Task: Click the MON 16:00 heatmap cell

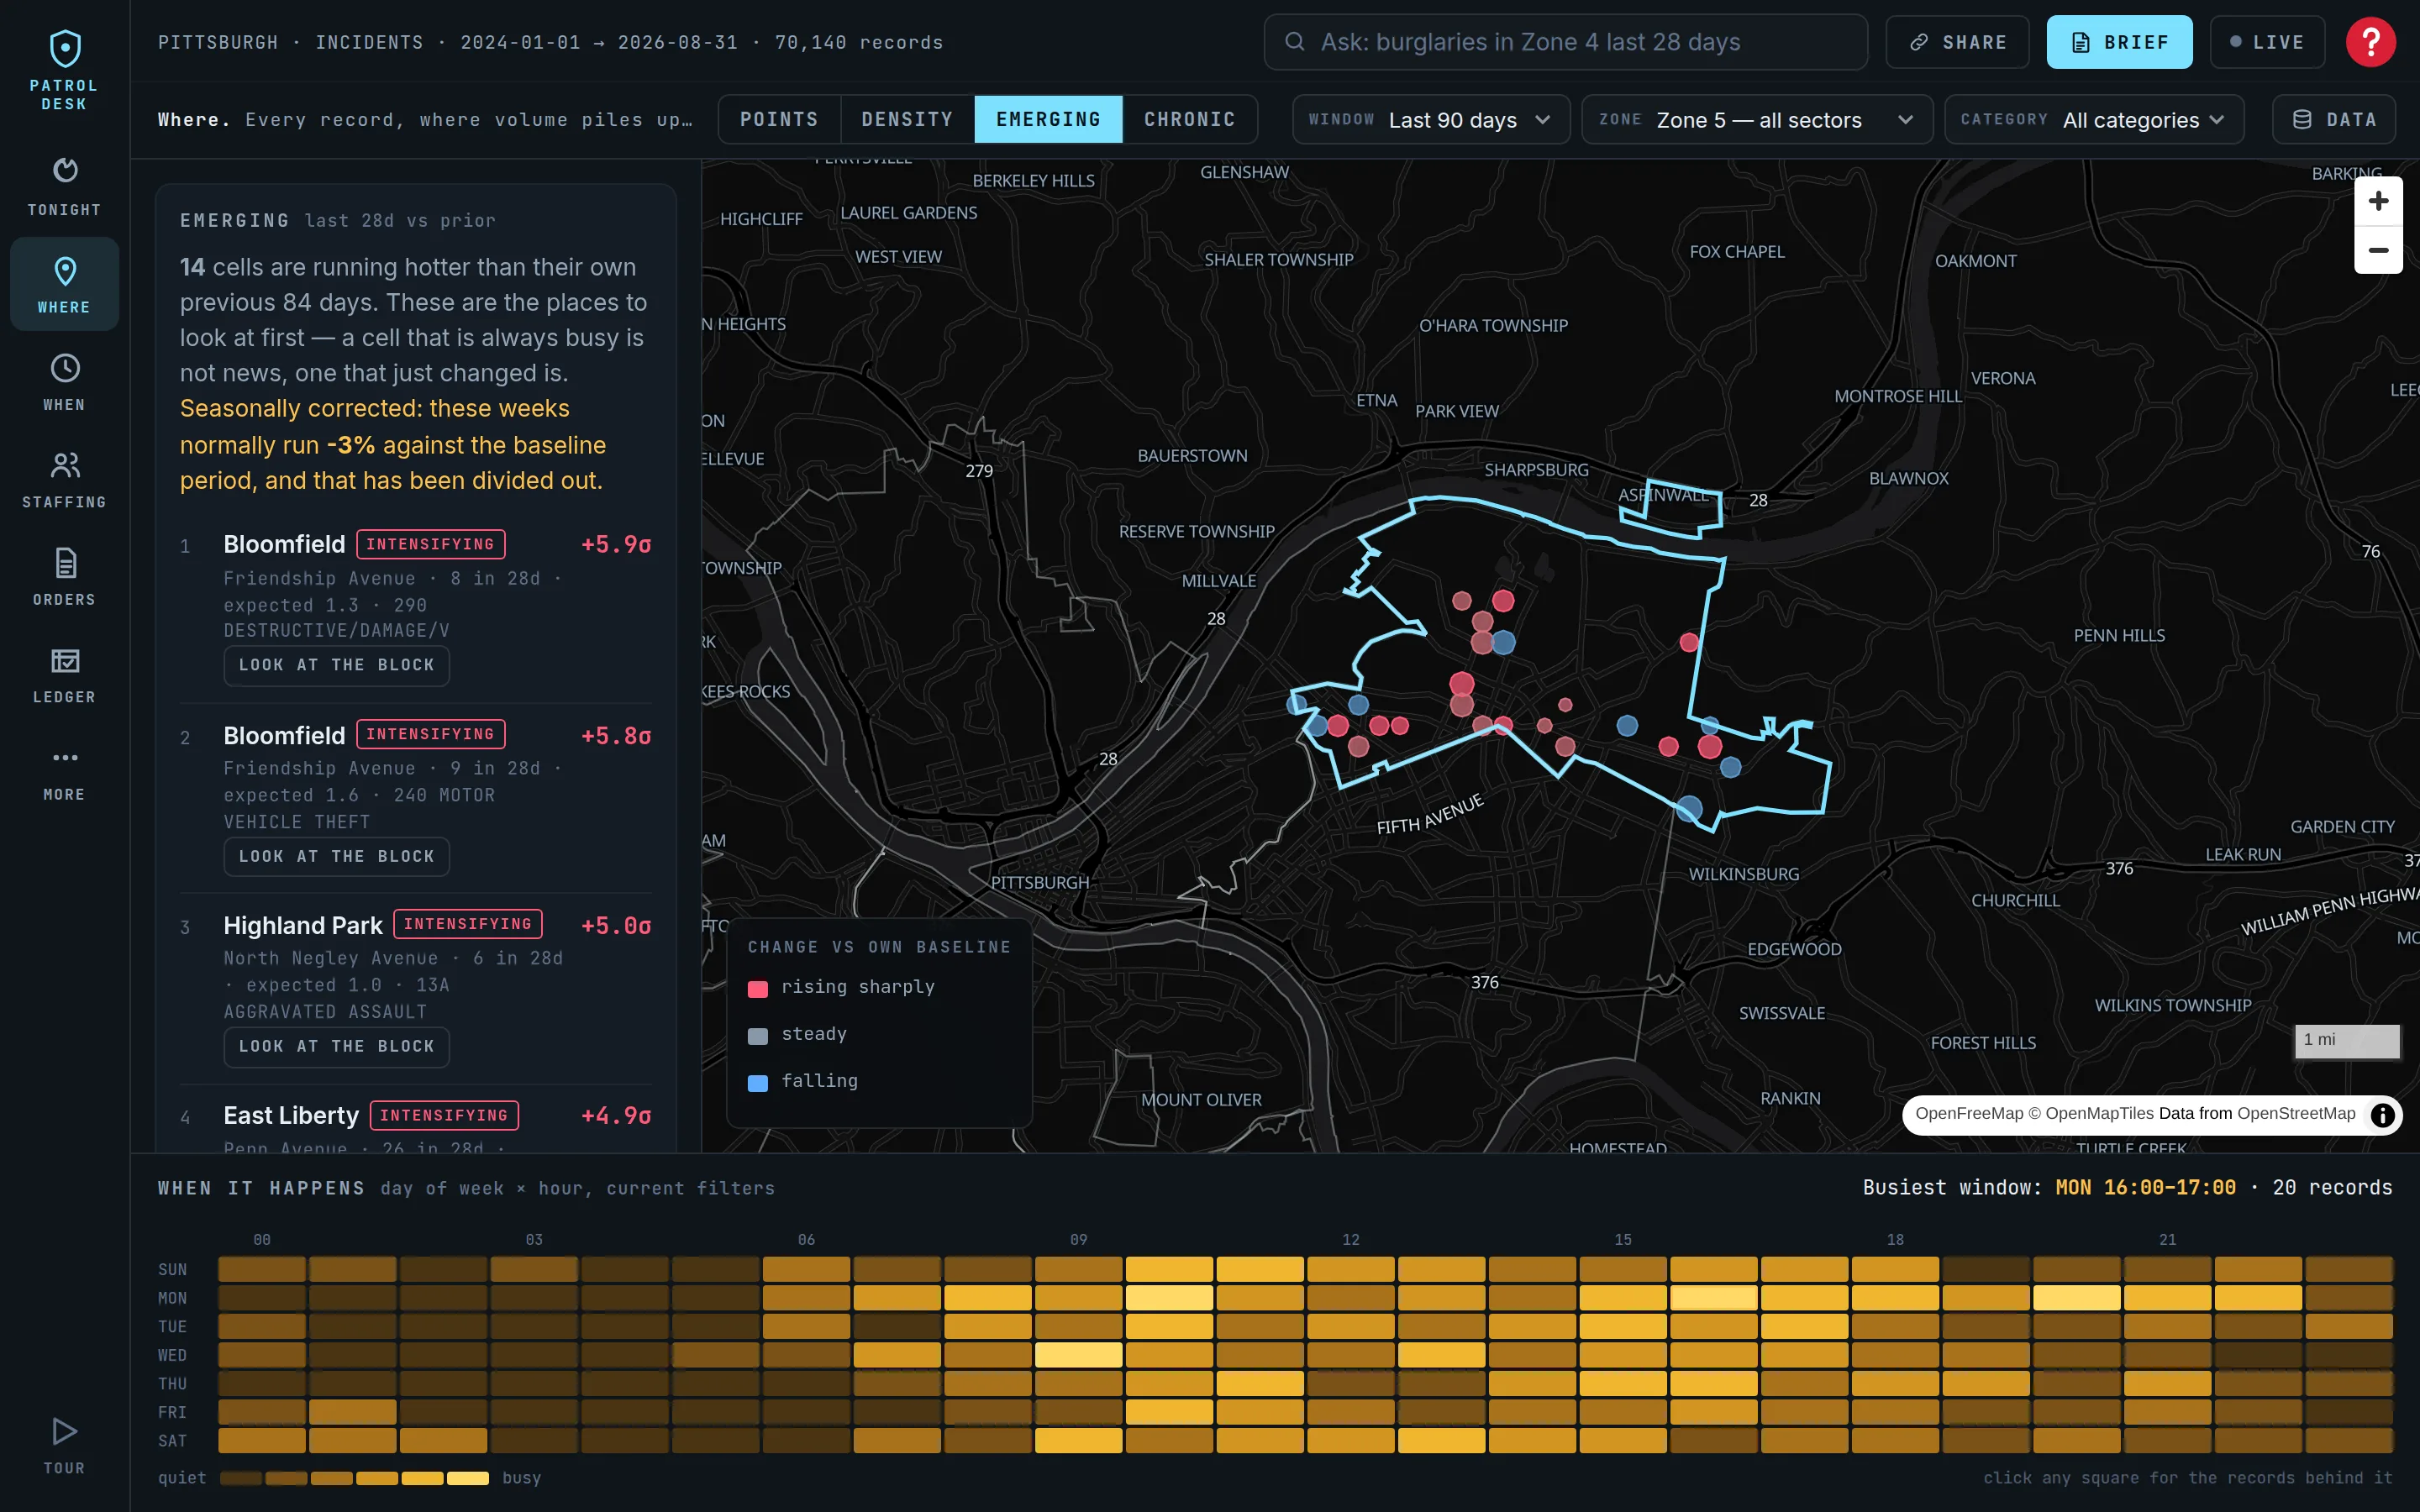Action: (x=1713, y=1298)
